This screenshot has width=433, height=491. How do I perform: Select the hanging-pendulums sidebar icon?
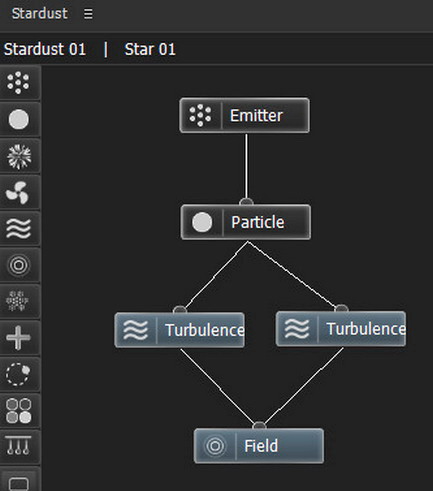[19, 447]
